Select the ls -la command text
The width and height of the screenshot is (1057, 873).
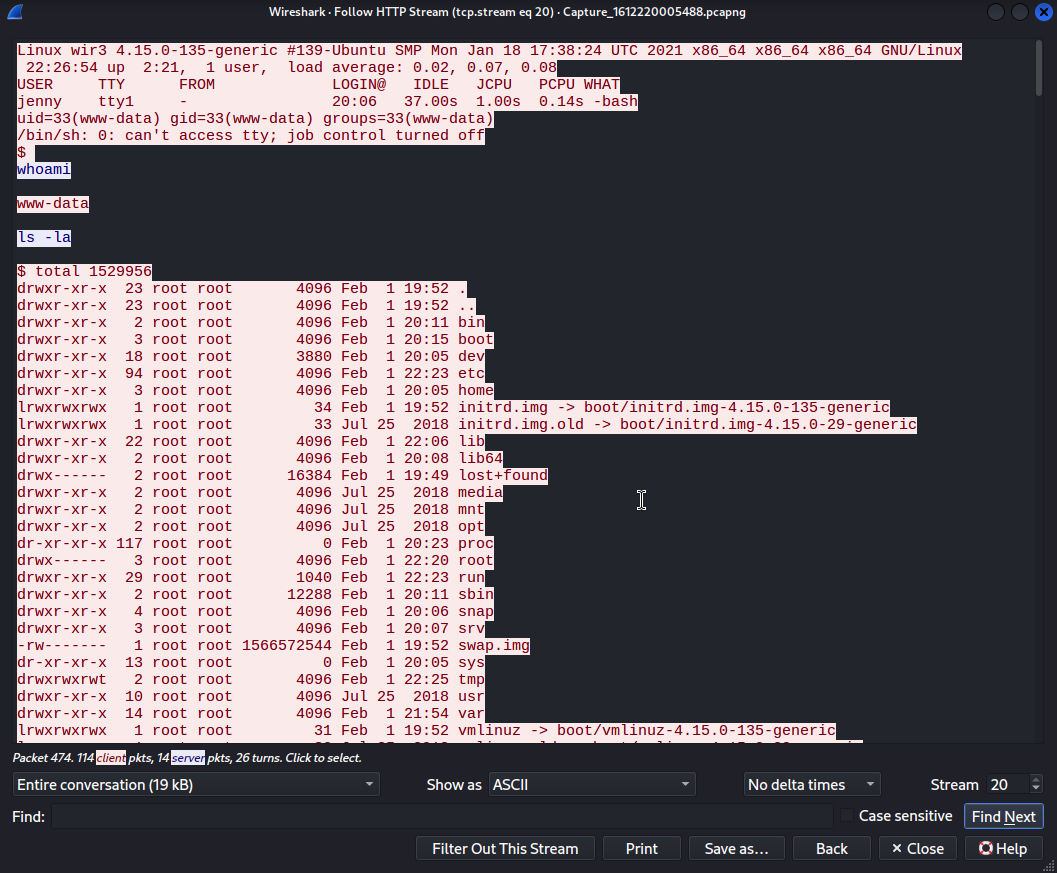pos(44,237)
